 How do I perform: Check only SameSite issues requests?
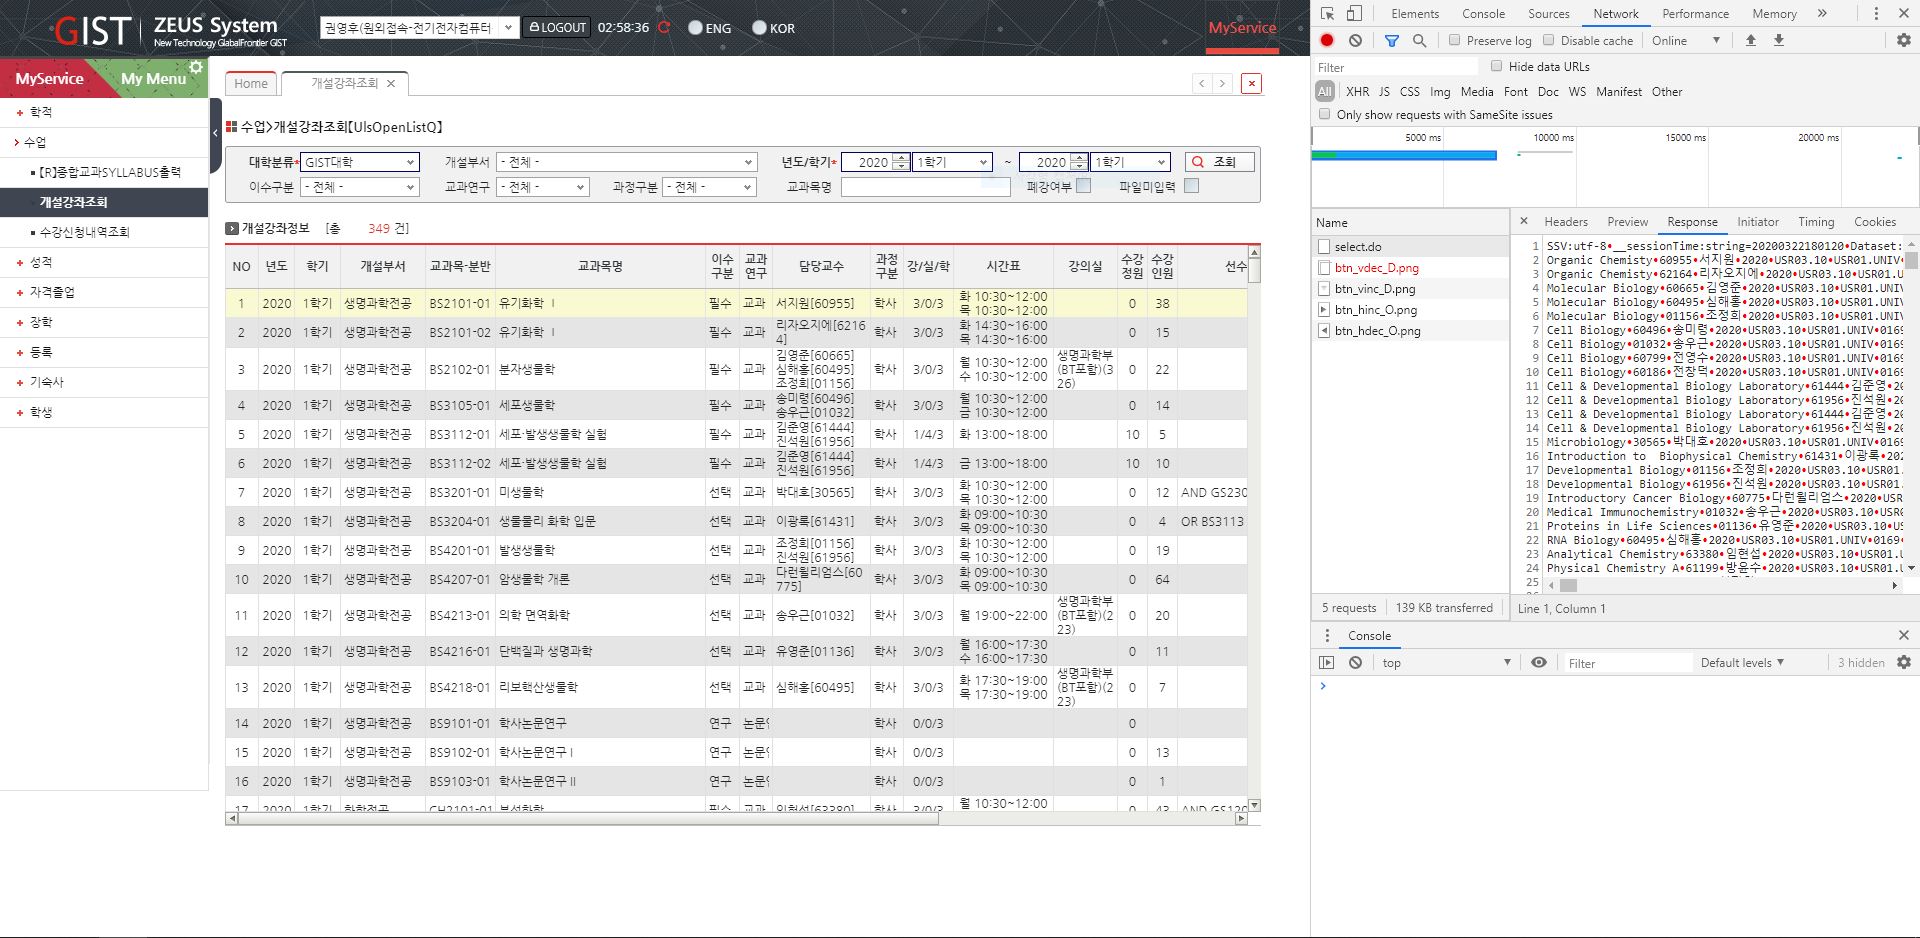tap(1325, 114)
